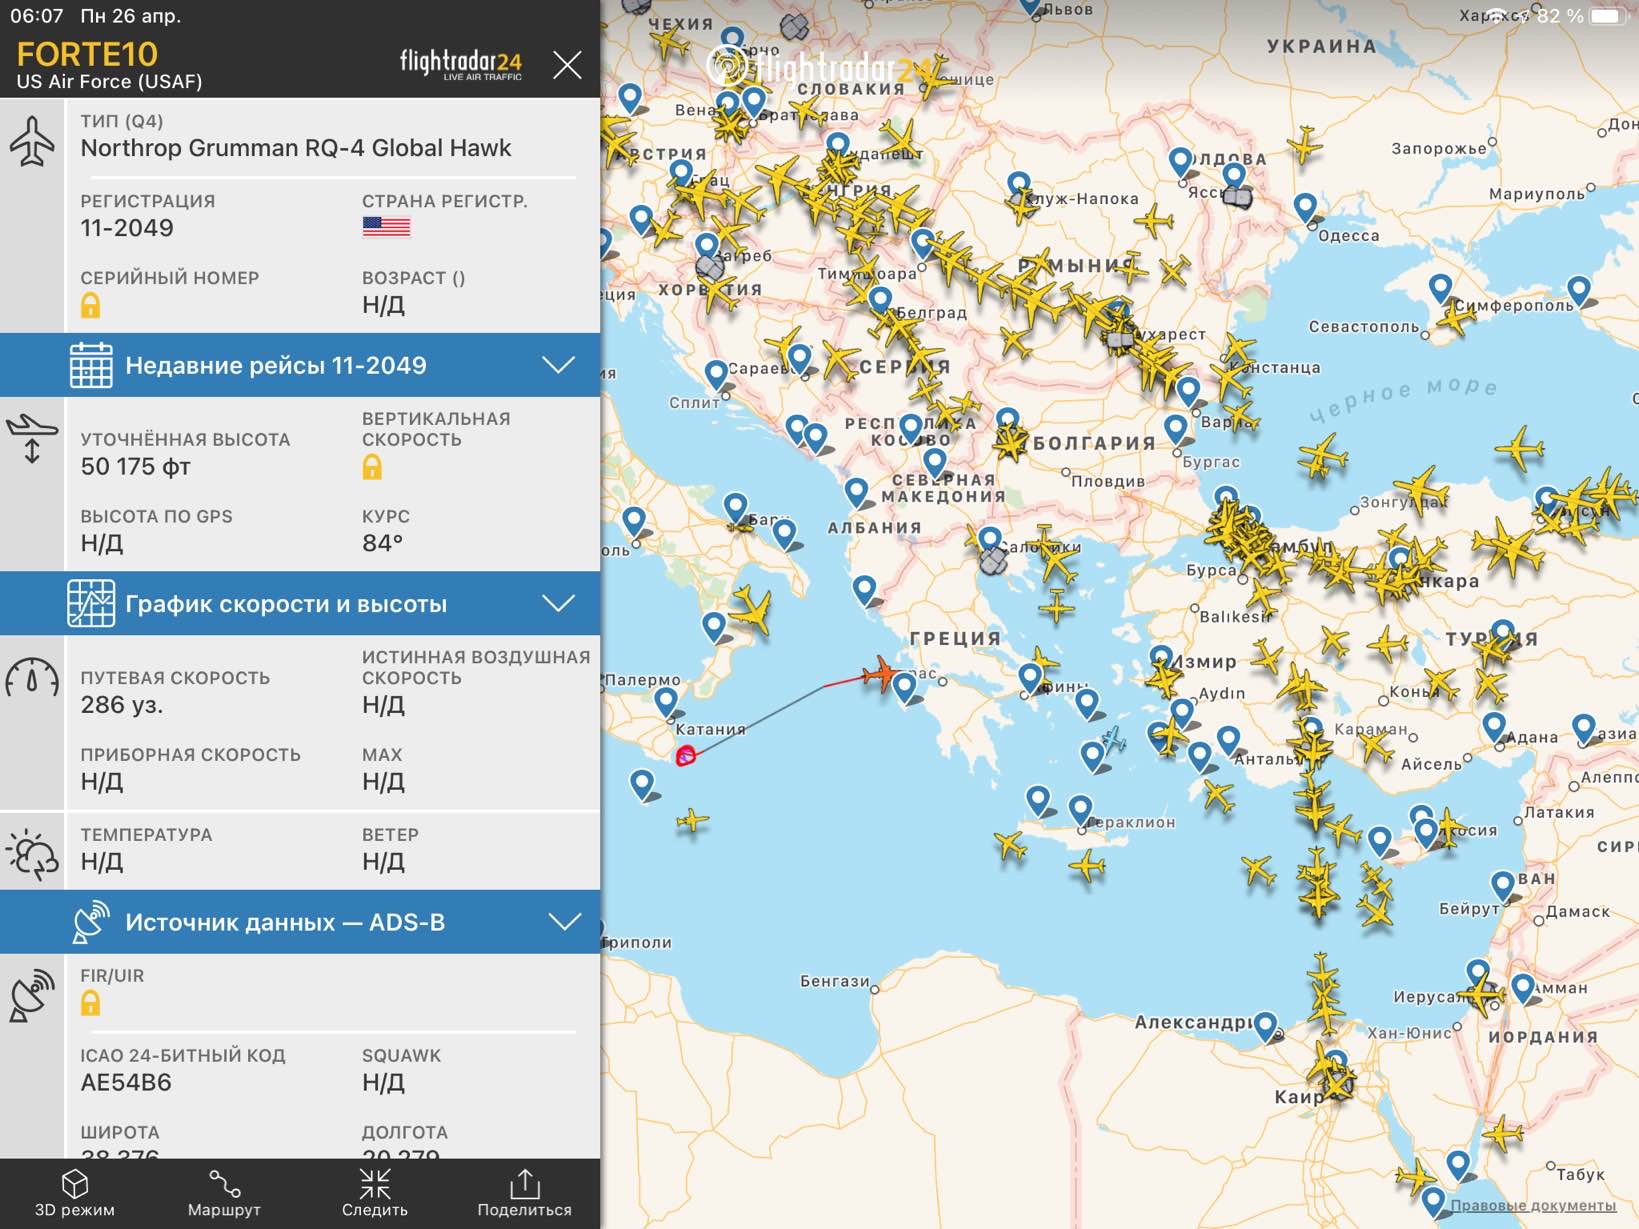Image resolution: width=1639 pixels, height=1229 pixels.
Task: Click the Дамаск city label
Action: (x=1578, y=911)
